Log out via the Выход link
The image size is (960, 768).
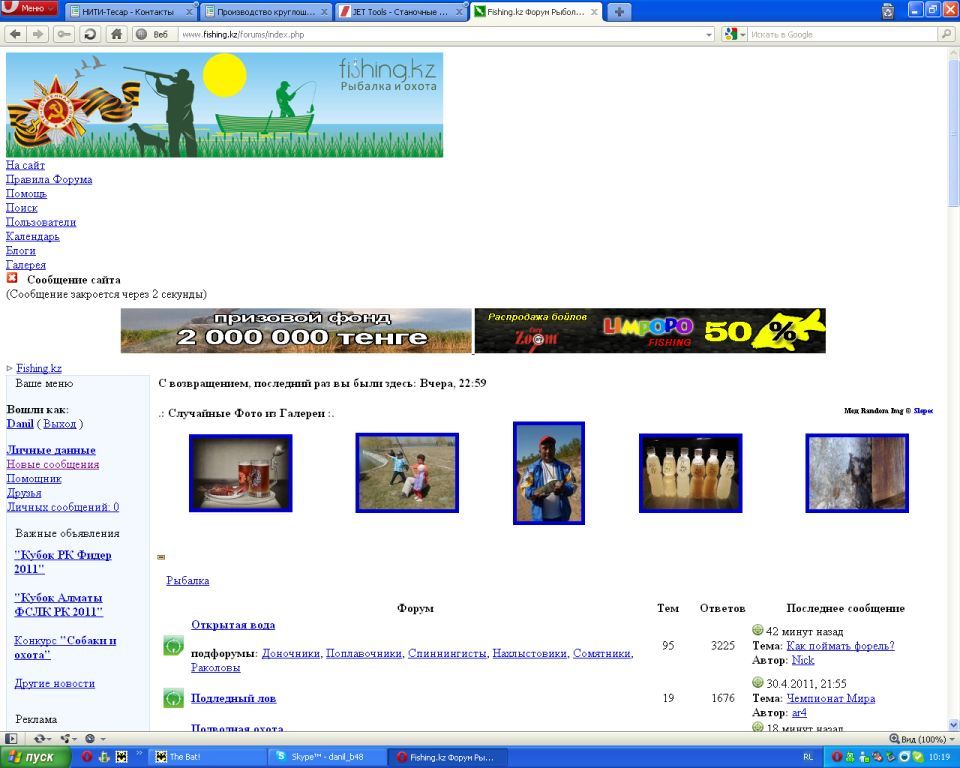[59, 424]
